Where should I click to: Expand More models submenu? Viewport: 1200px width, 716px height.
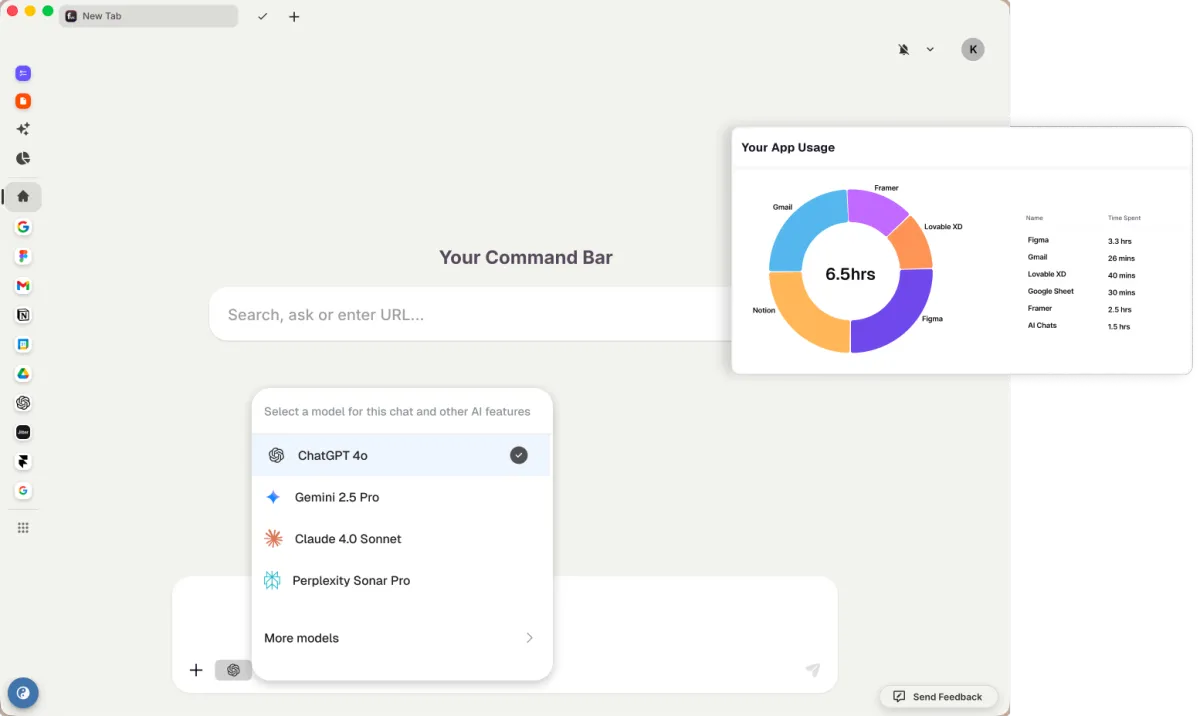[x=401, y=638]
